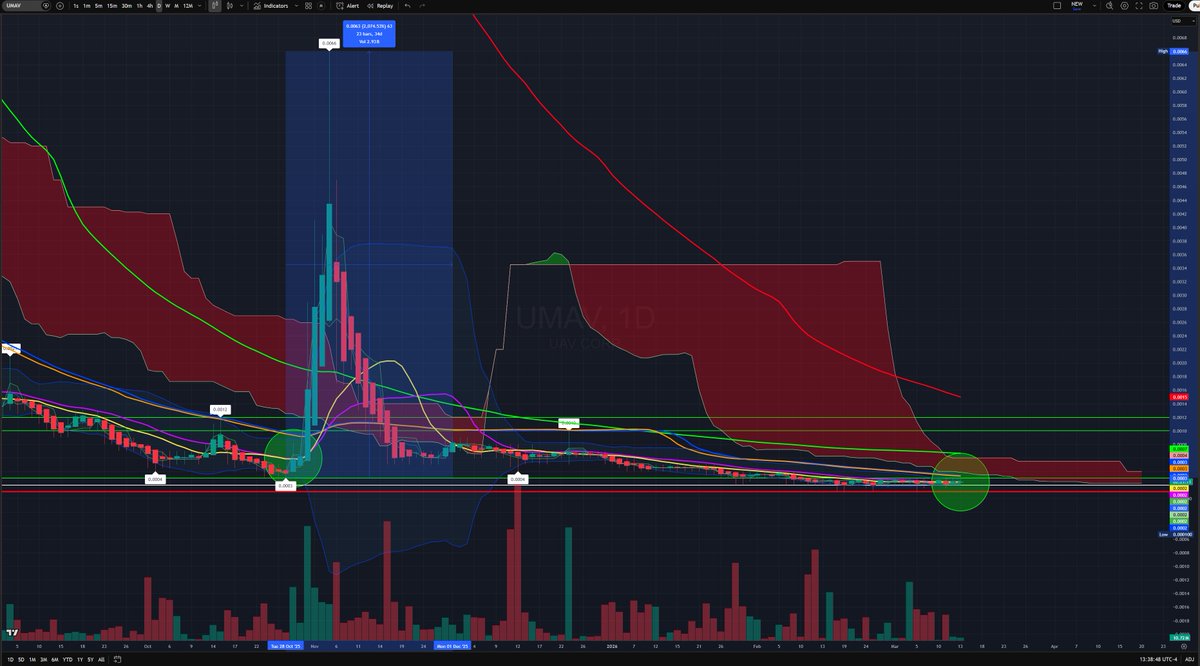1200x666 pixels.
Task: Start bar Replay mode
Action: pos(380,6)
